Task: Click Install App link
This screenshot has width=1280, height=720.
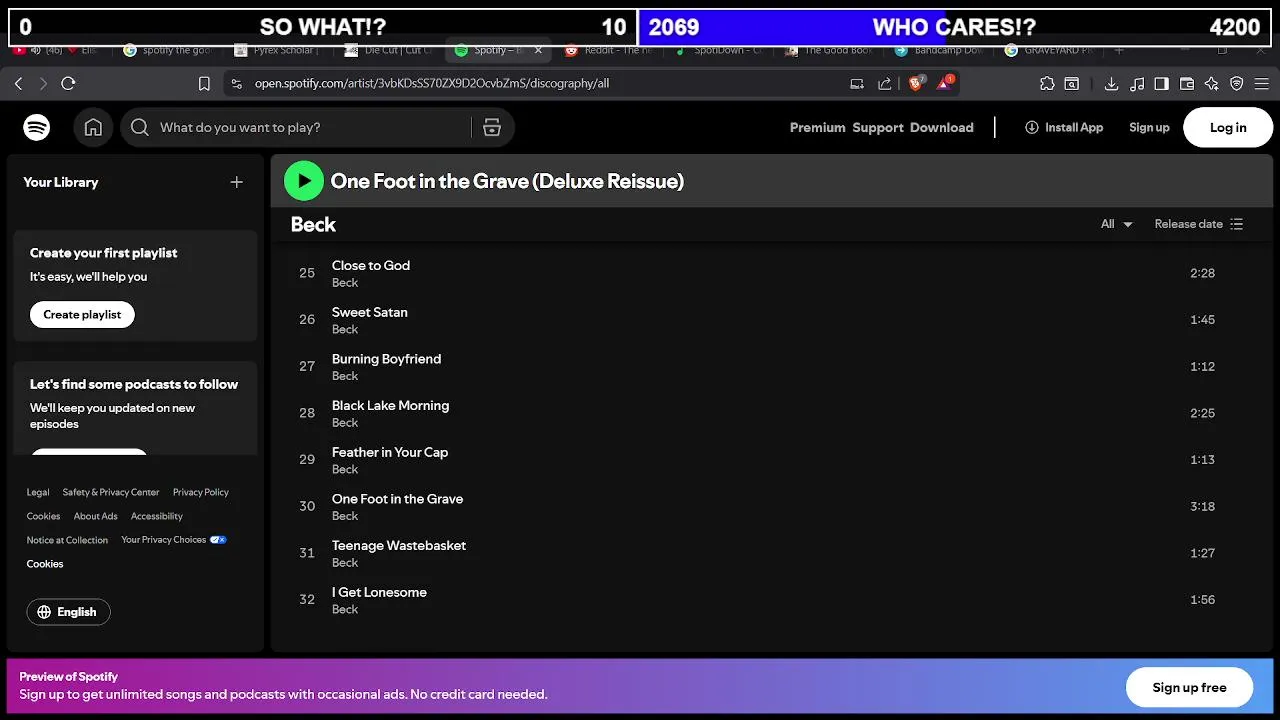Action: (1064, 127)
